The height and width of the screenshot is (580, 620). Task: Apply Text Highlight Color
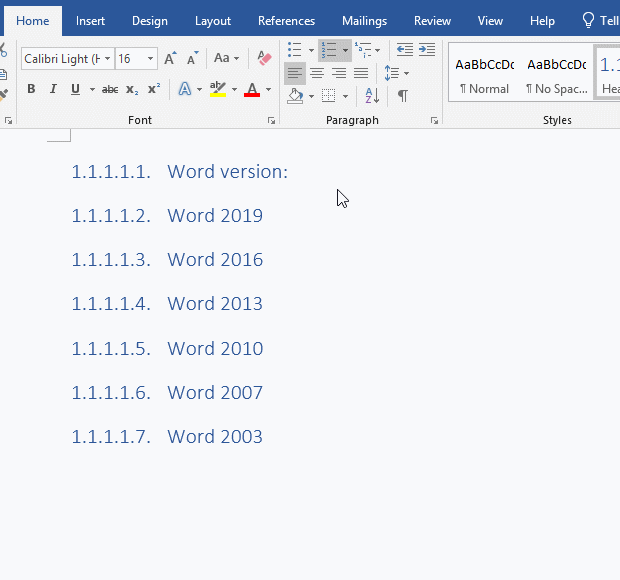click(218, 89)
